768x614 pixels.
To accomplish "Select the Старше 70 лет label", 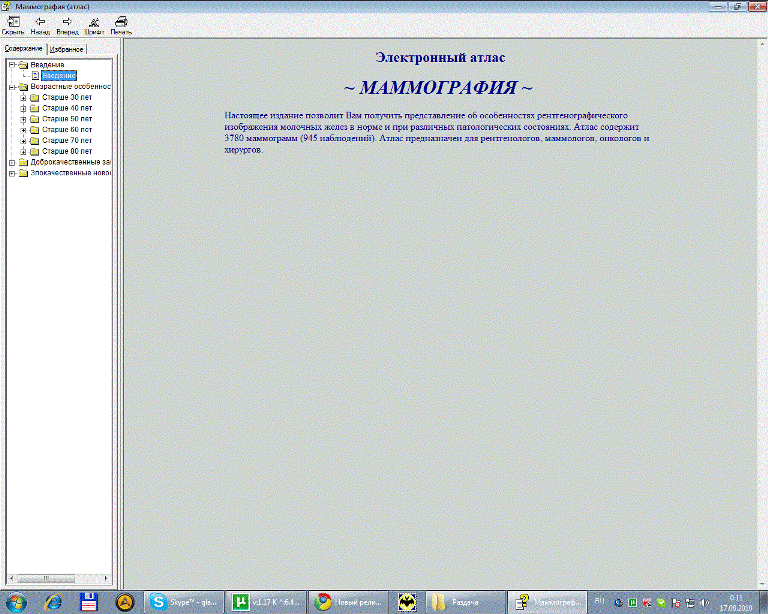I will 67,140.
